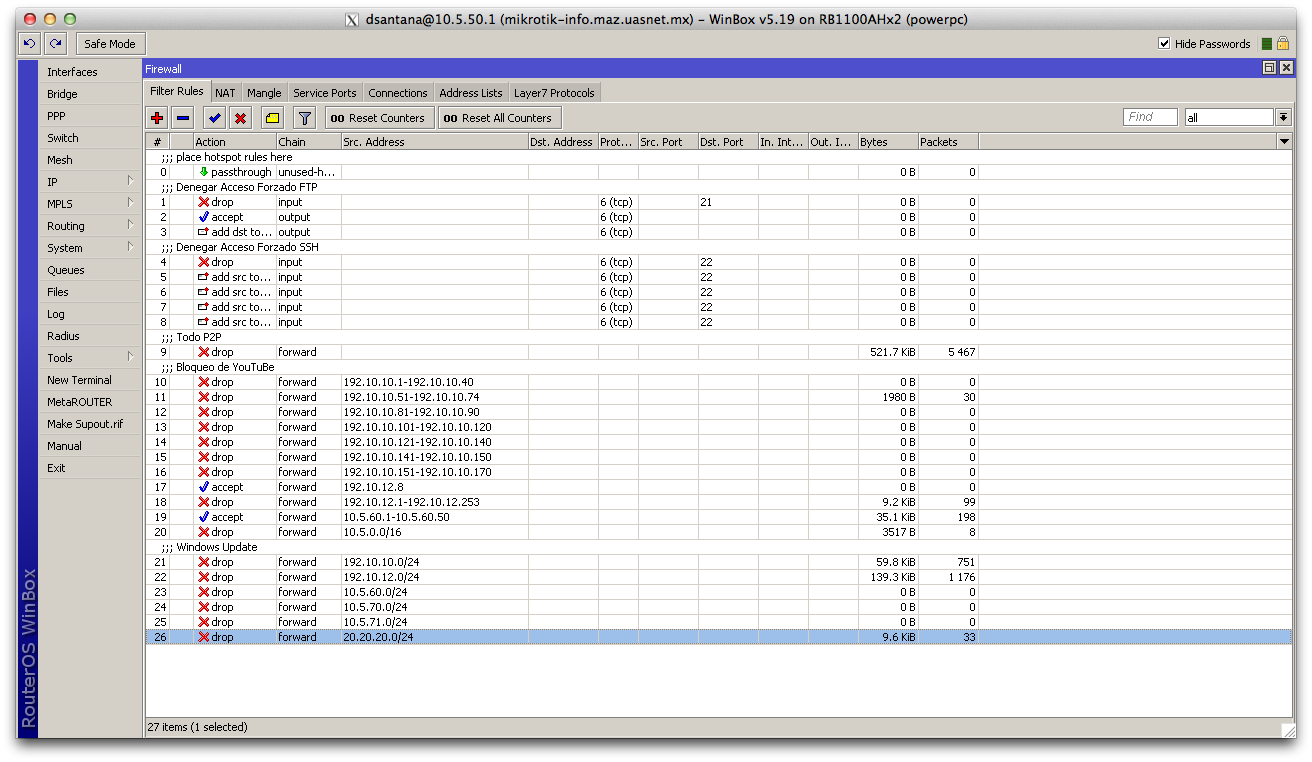Open the Address Lists tab

[471, 93]
